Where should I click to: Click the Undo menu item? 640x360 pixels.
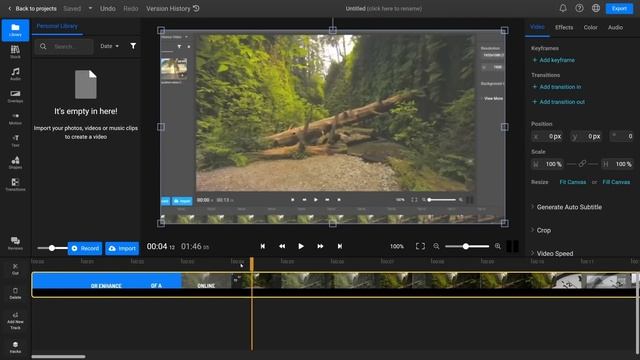point(108,8)
